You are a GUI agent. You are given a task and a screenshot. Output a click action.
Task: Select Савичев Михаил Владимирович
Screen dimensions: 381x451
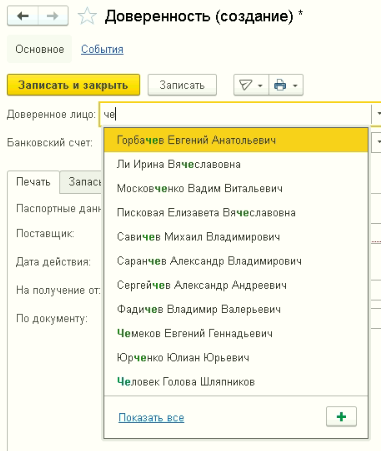(236, 237)
